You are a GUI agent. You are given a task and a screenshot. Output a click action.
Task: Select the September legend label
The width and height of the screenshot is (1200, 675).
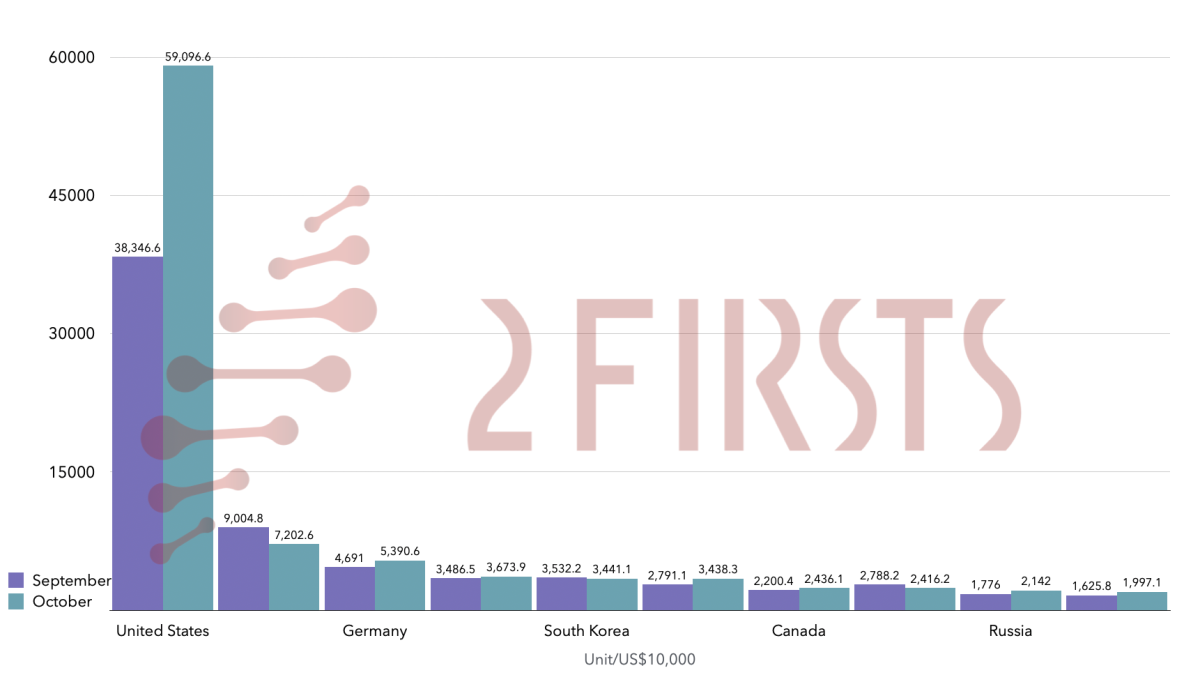(x=71, y=580)
